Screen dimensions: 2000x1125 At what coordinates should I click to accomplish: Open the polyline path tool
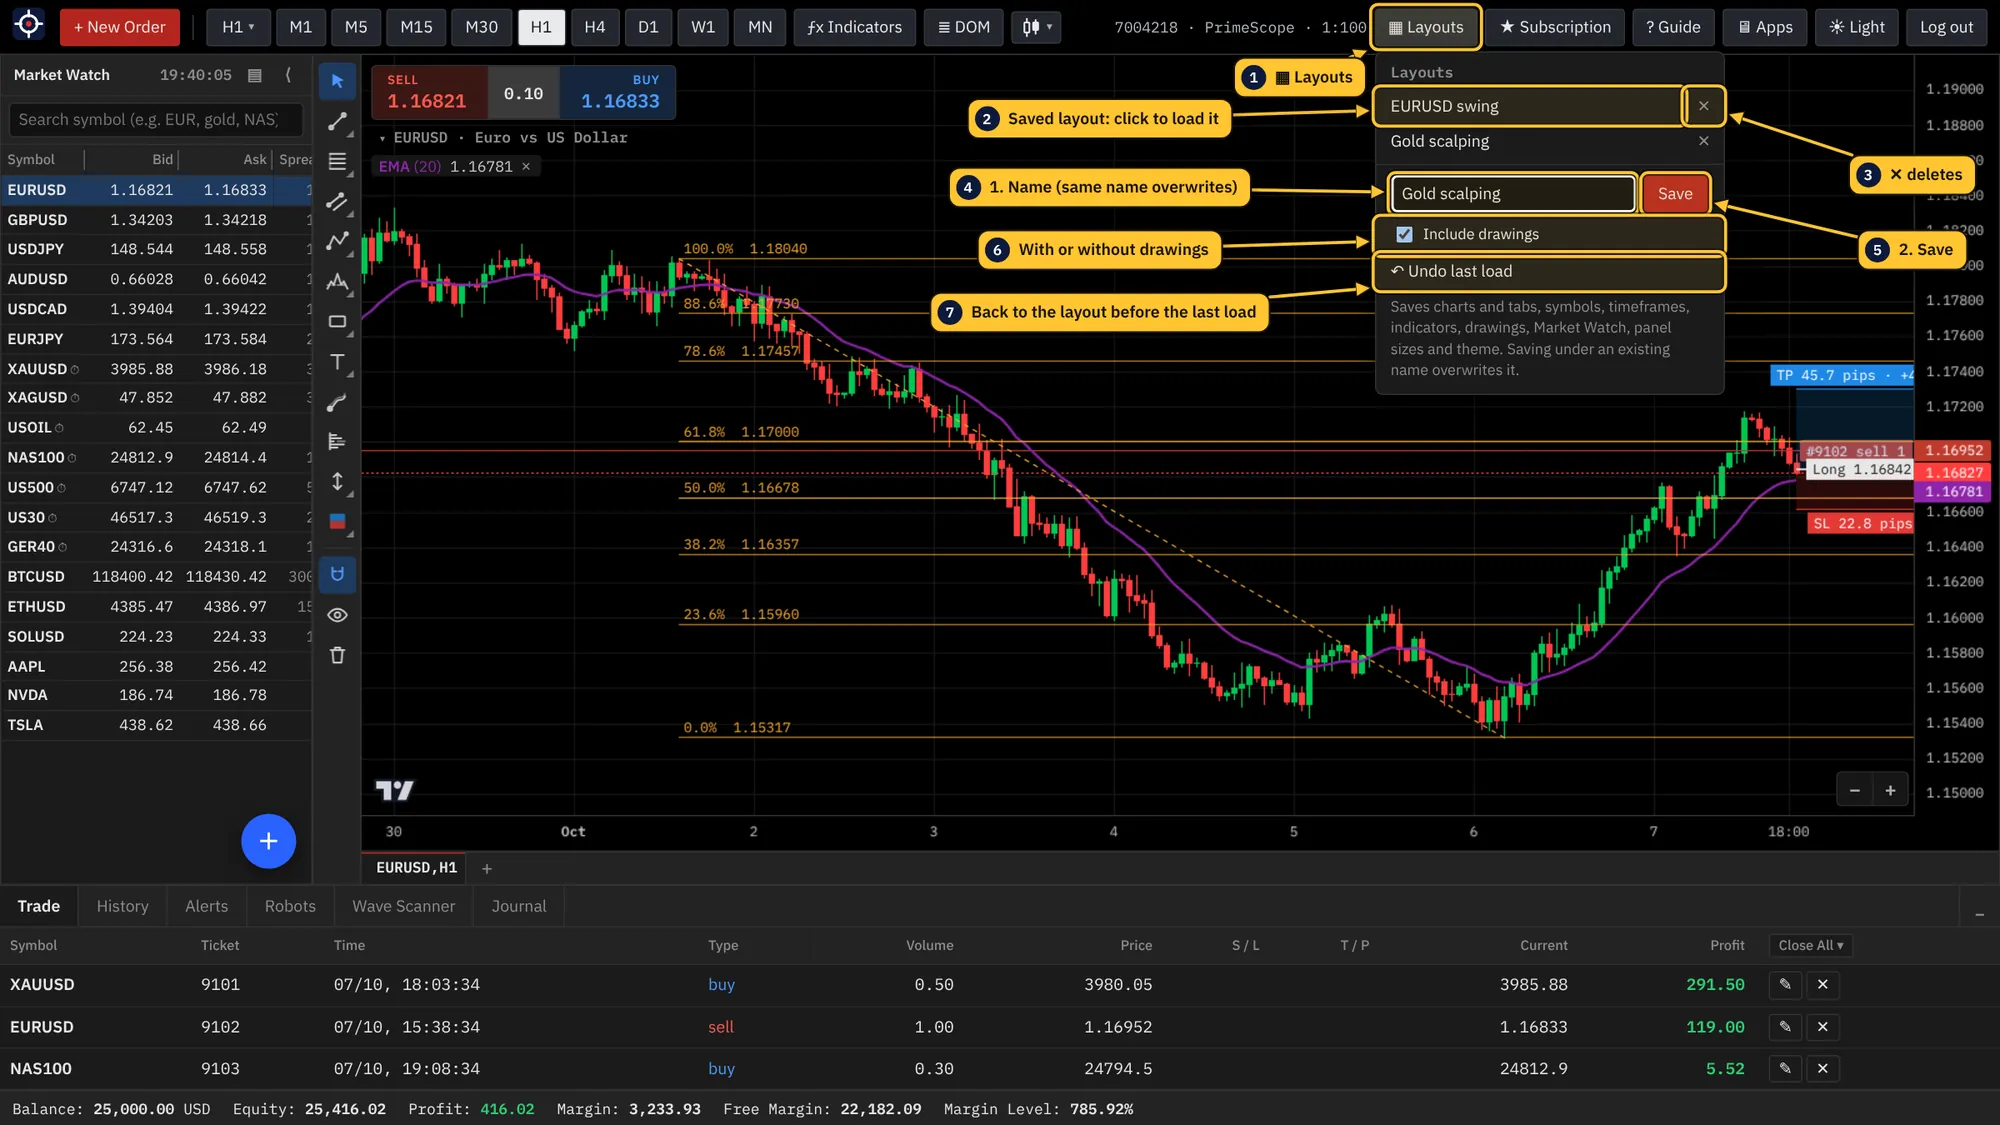[338, 242]
